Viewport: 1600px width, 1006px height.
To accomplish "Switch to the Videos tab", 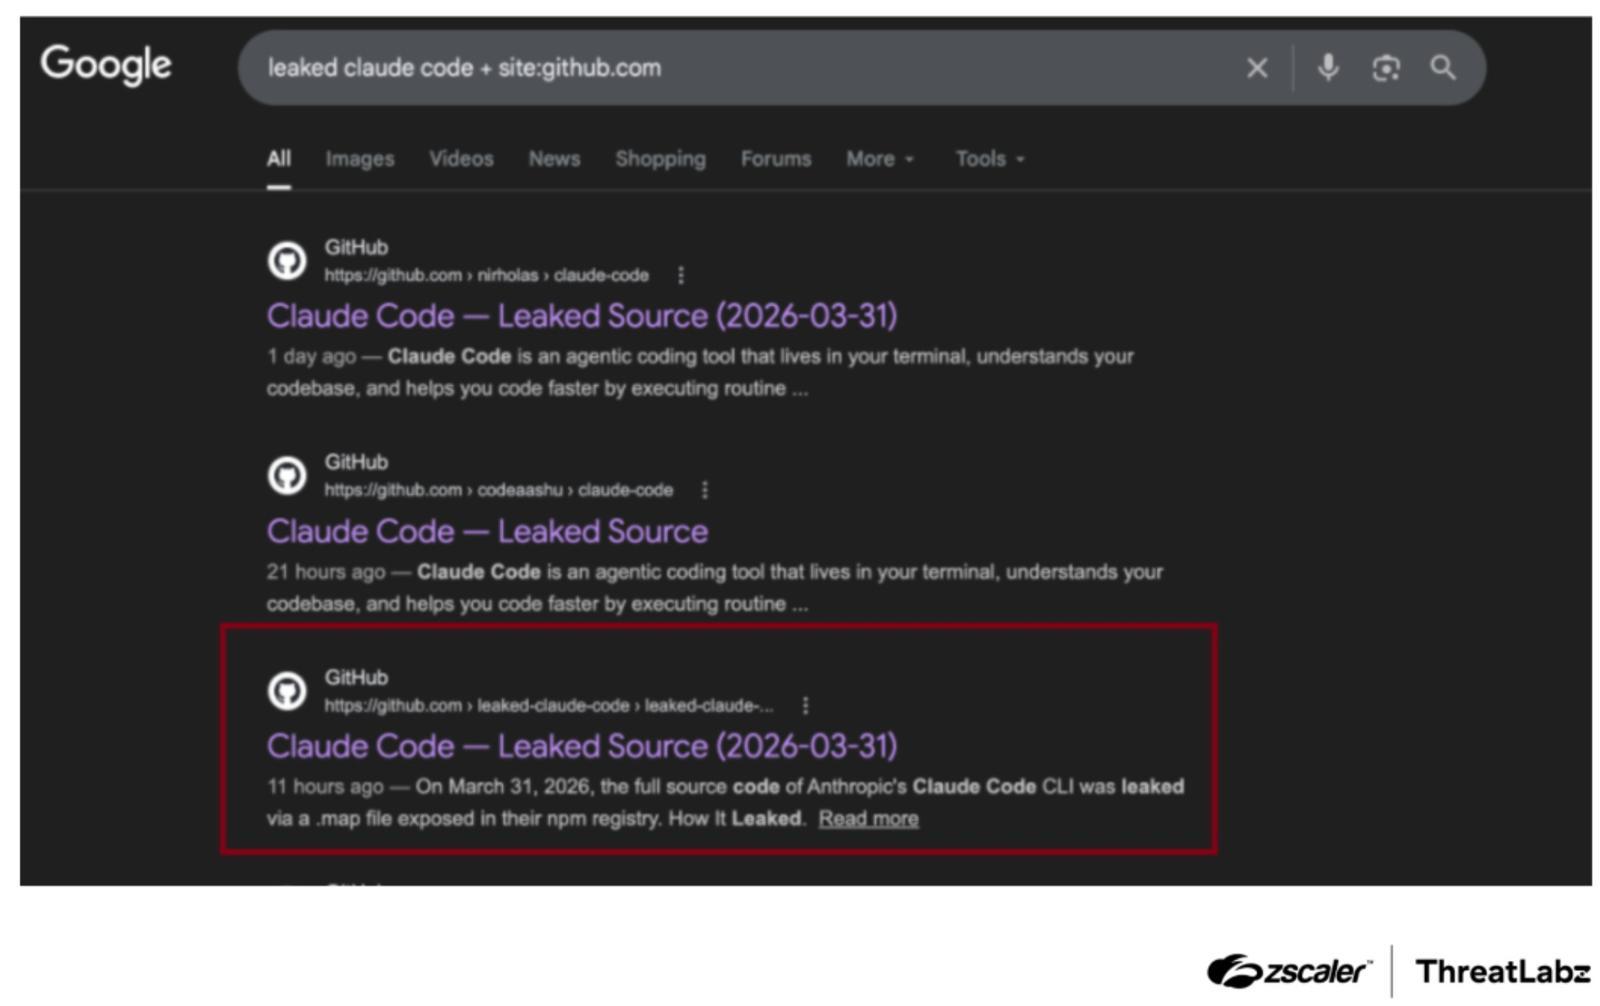I will click(461, 159).
